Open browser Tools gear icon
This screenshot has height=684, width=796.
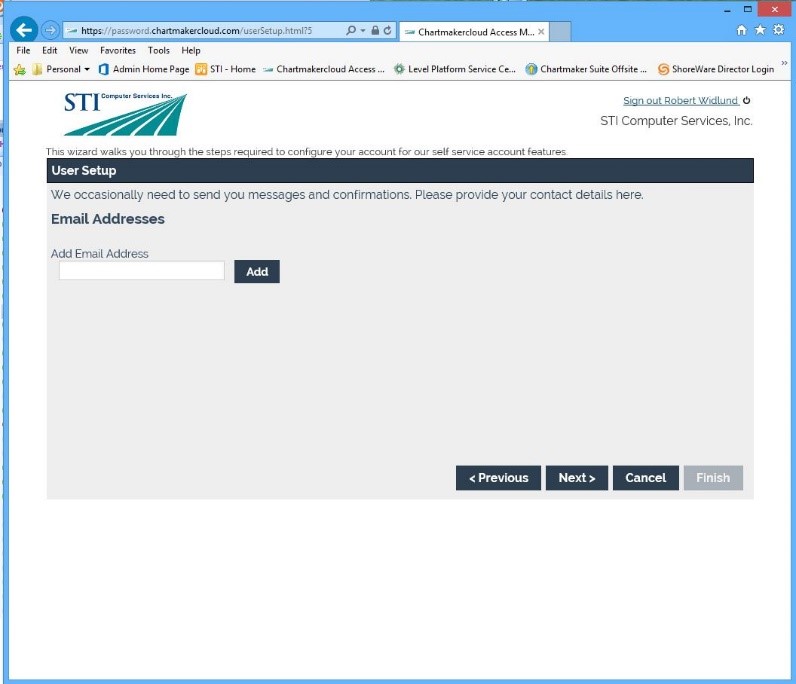tap(778, 31)
